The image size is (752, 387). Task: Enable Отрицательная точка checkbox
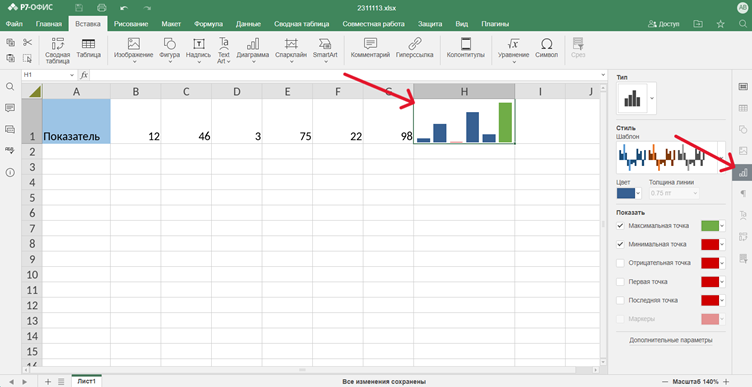[621, 263]
